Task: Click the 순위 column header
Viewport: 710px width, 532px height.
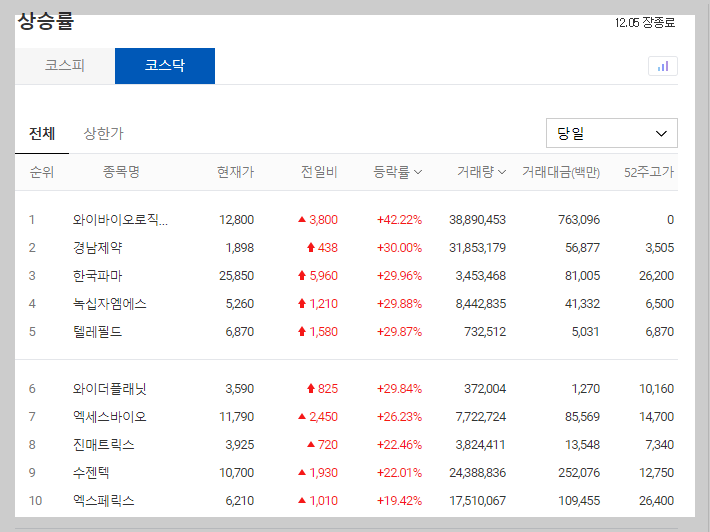Action: [42, 172]
